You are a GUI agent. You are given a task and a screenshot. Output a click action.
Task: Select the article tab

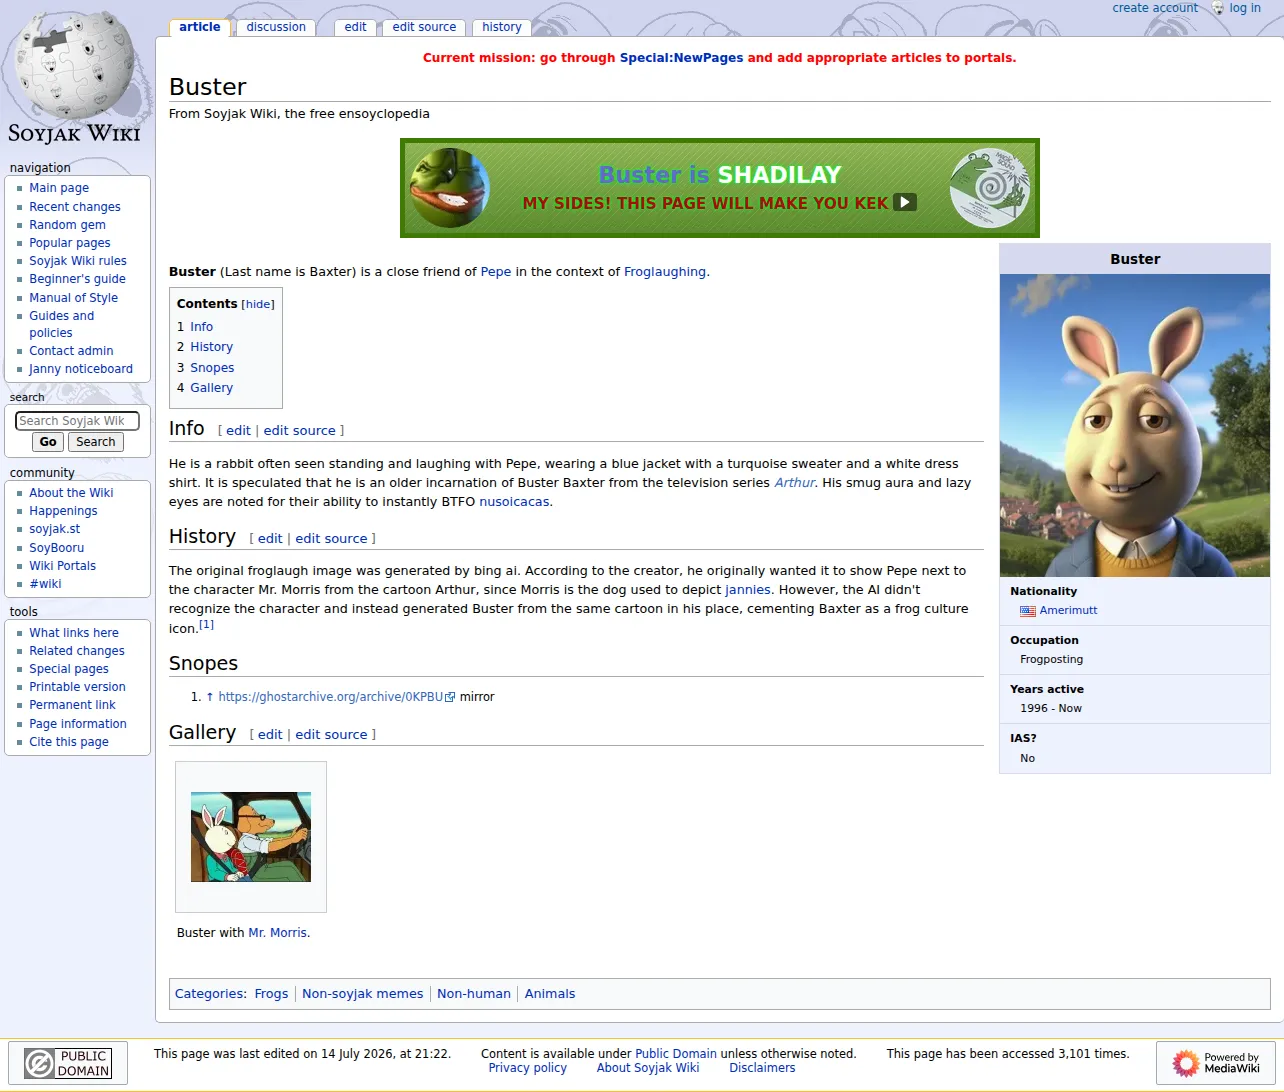200,27
